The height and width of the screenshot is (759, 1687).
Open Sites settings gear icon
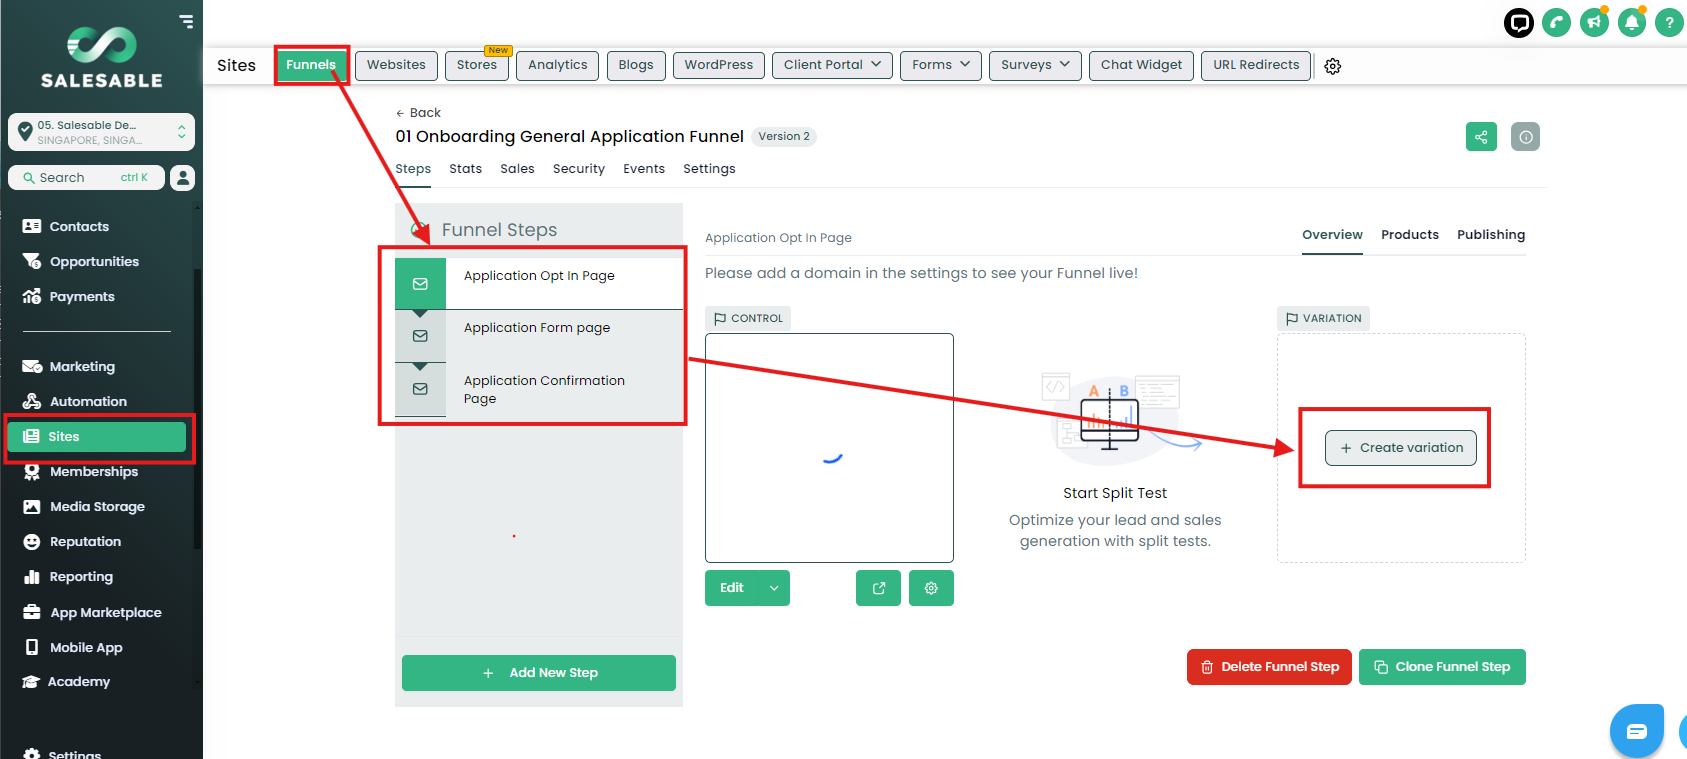point(1332,66)
